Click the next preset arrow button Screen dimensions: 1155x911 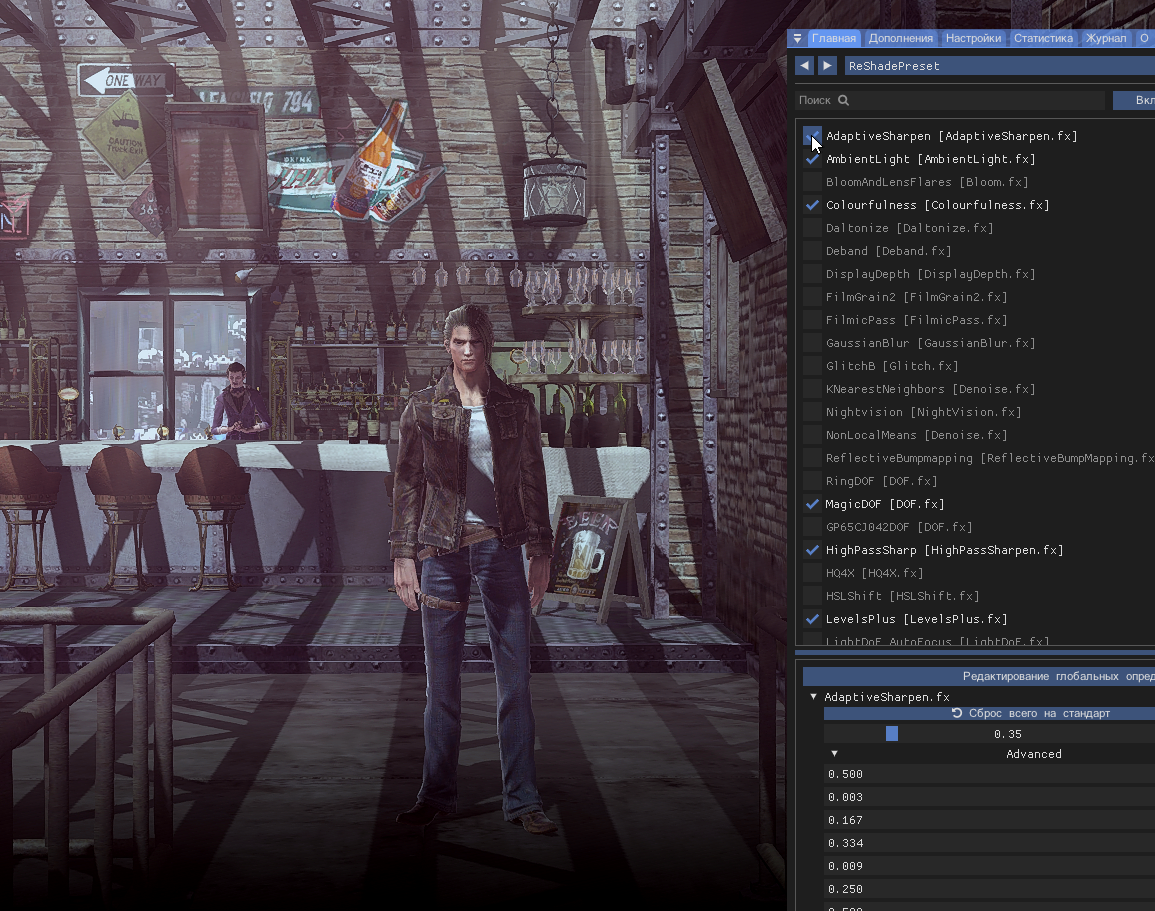point(827,66)
